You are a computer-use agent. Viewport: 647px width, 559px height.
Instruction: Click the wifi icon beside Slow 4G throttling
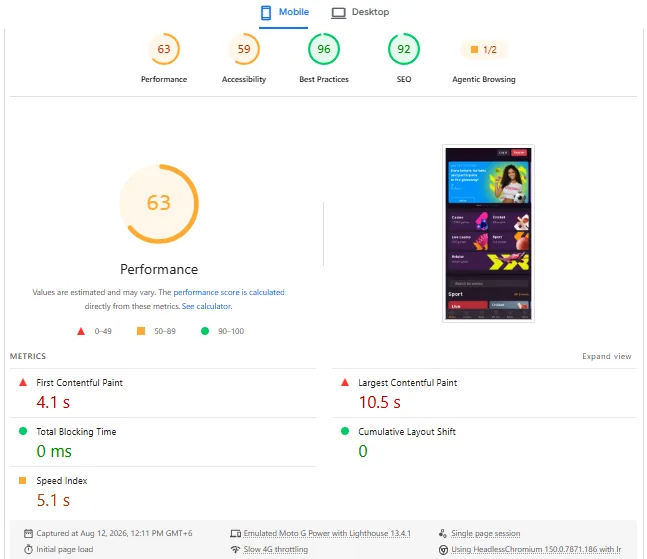click(235, 550)
